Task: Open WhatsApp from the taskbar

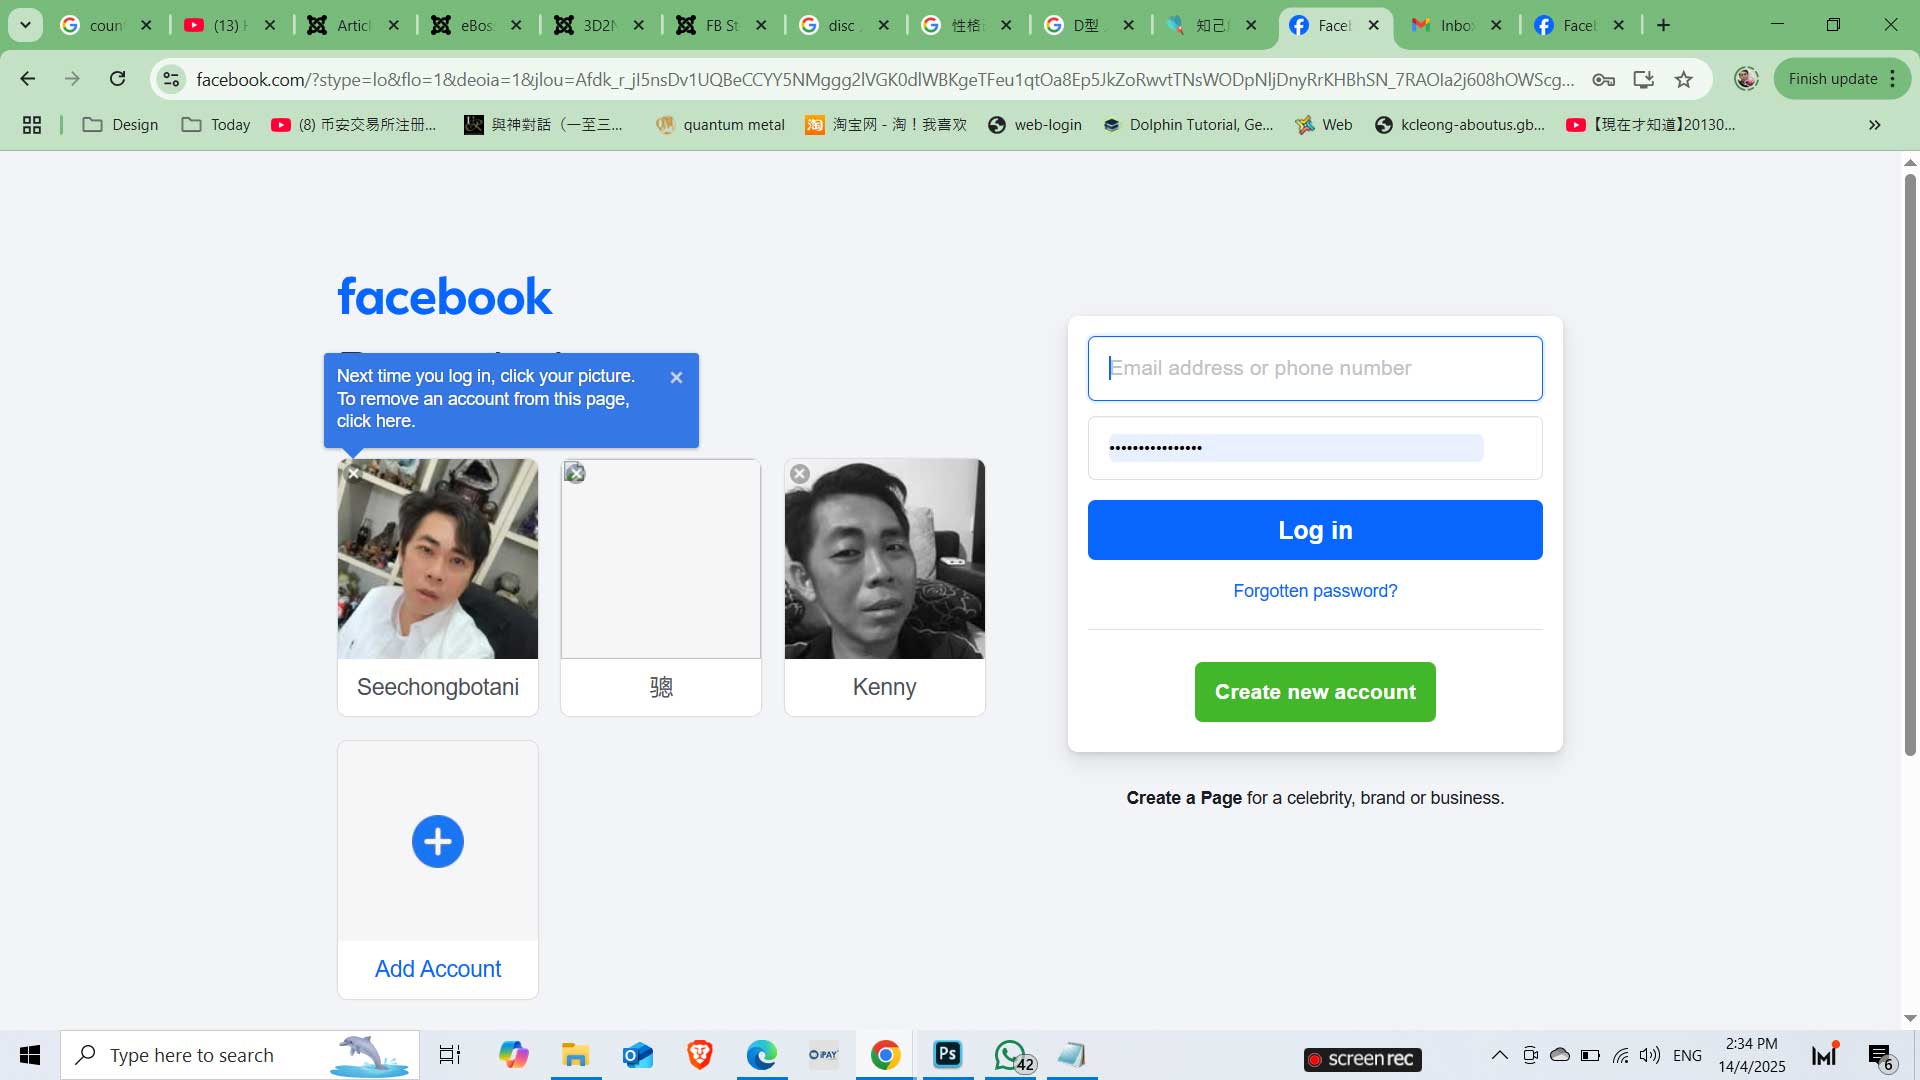Action: 1012,1055
